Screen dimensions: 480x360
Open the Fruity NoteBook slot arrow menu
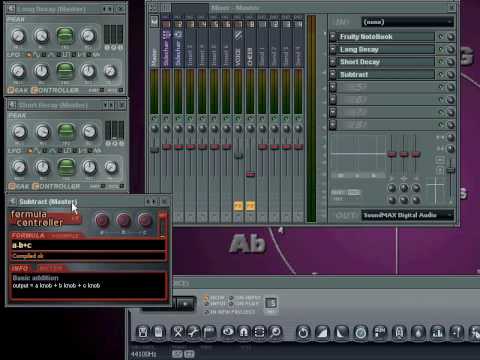(x=333, y=37)
